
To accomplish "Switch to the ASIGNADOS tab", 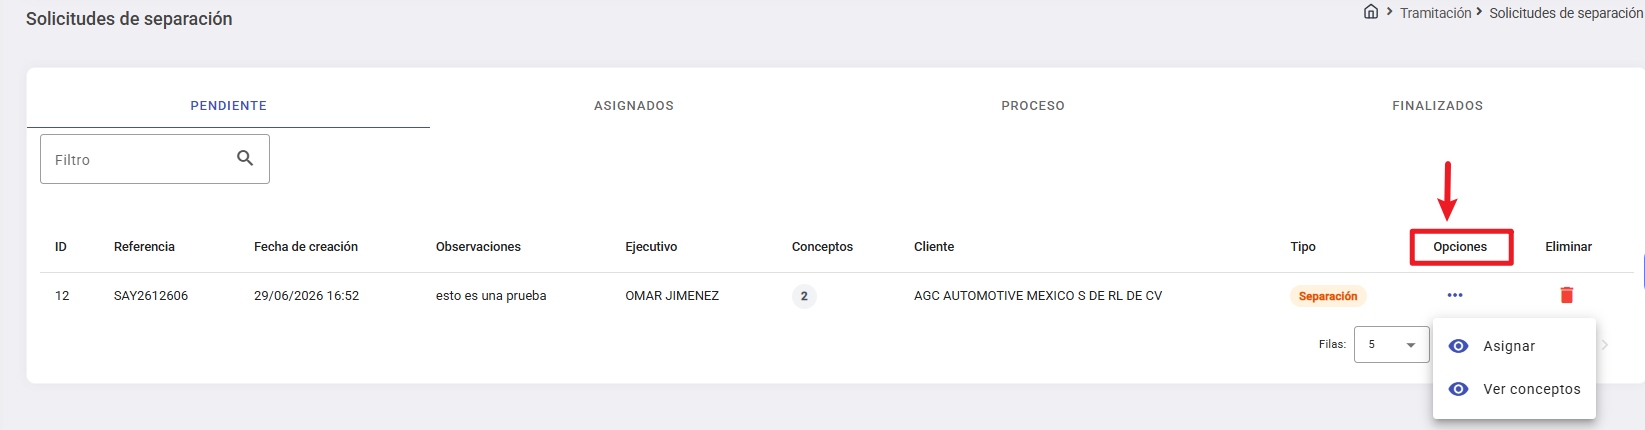I will (x=634, y=105).
